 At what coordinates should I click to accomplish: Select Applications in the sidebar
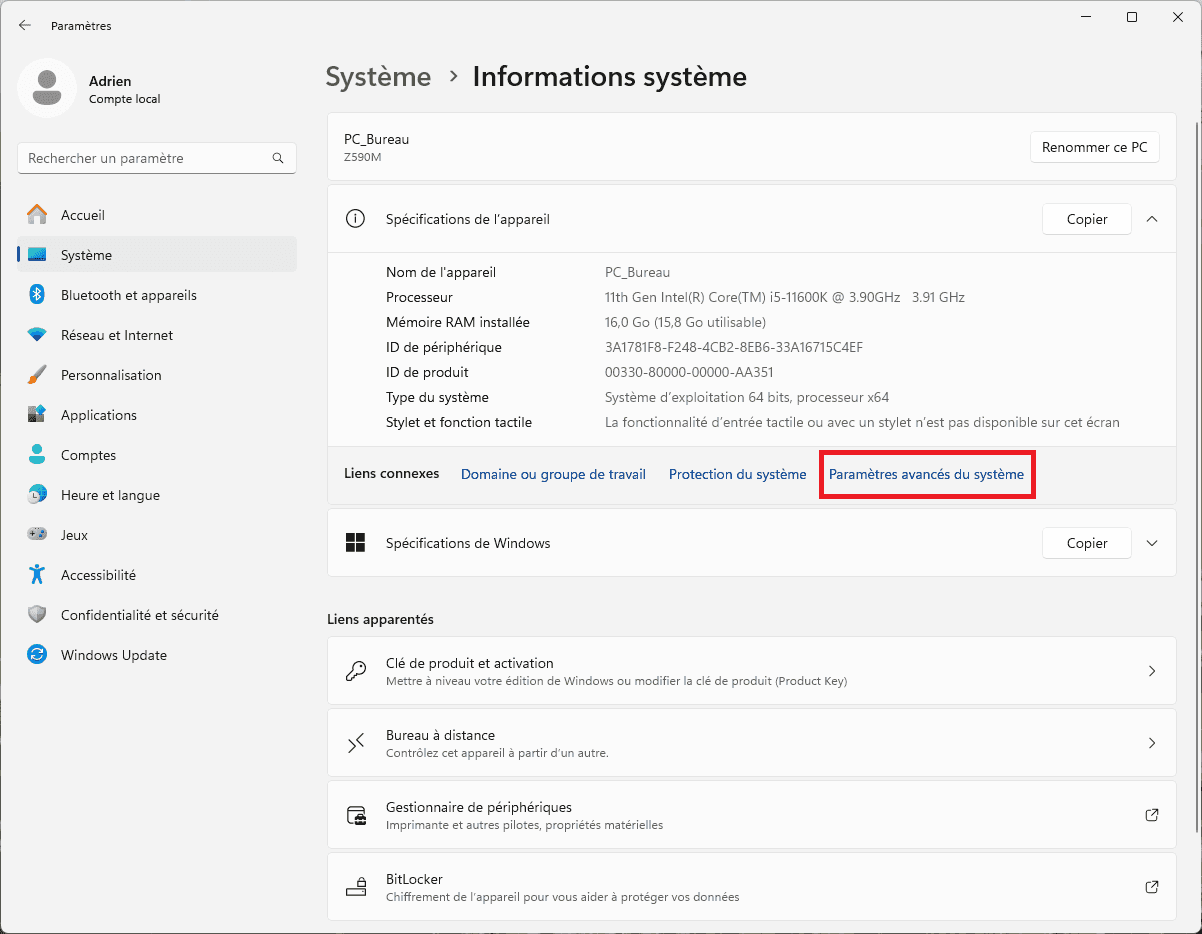coord(157,415)
